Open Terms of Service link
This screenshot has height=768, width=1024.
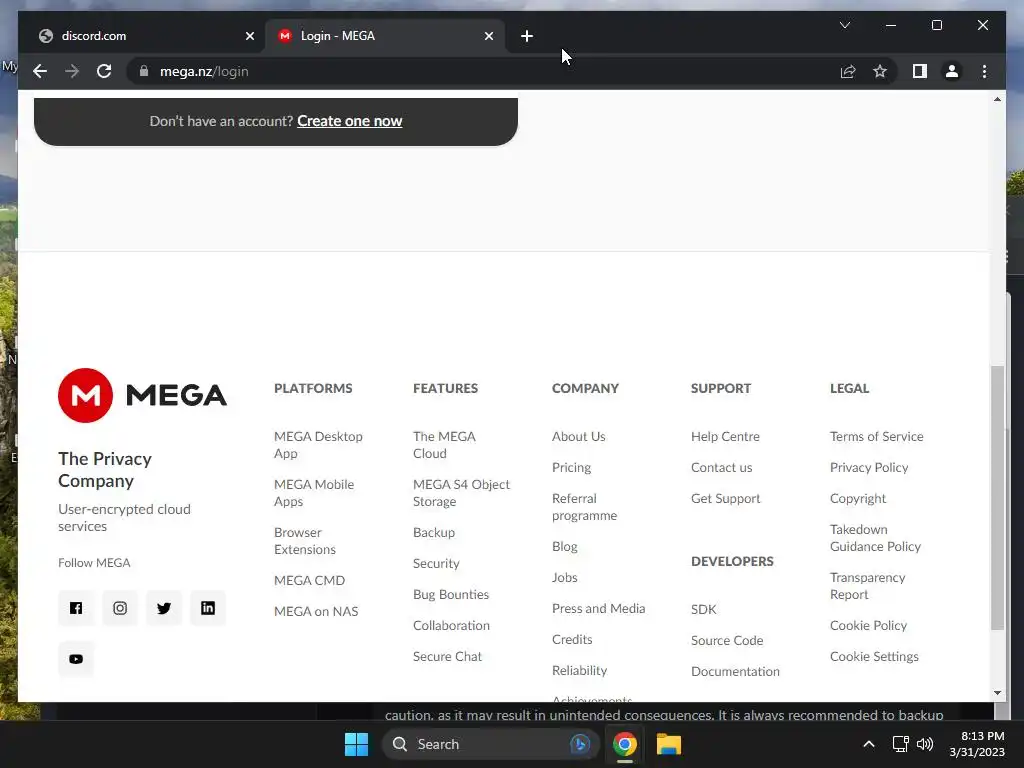[x=876, y=436]
